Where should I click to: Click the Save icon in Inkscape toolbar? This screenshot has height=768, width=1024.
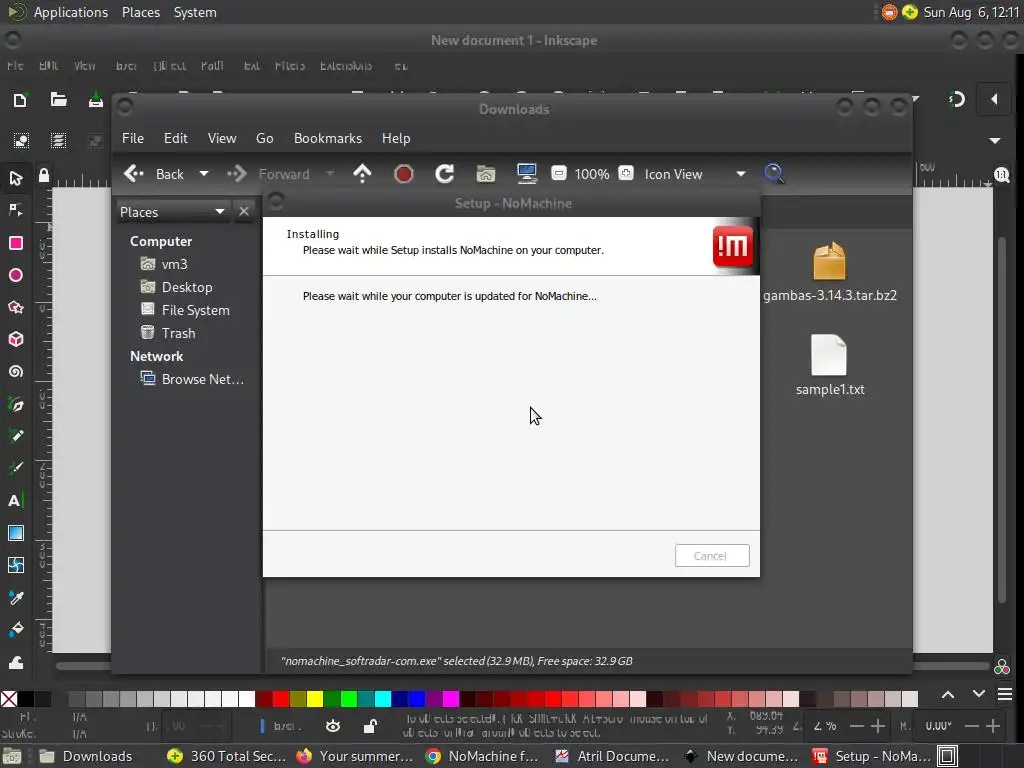pos(95,100)
